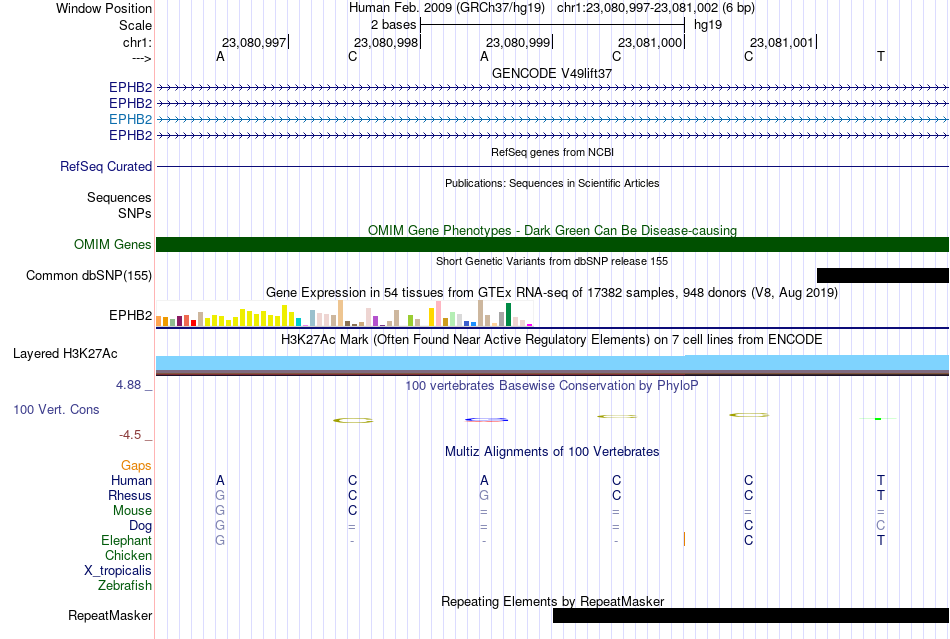Click the 100 Vert. Cons track label
The image size is (950, 639).
(56, 409)
